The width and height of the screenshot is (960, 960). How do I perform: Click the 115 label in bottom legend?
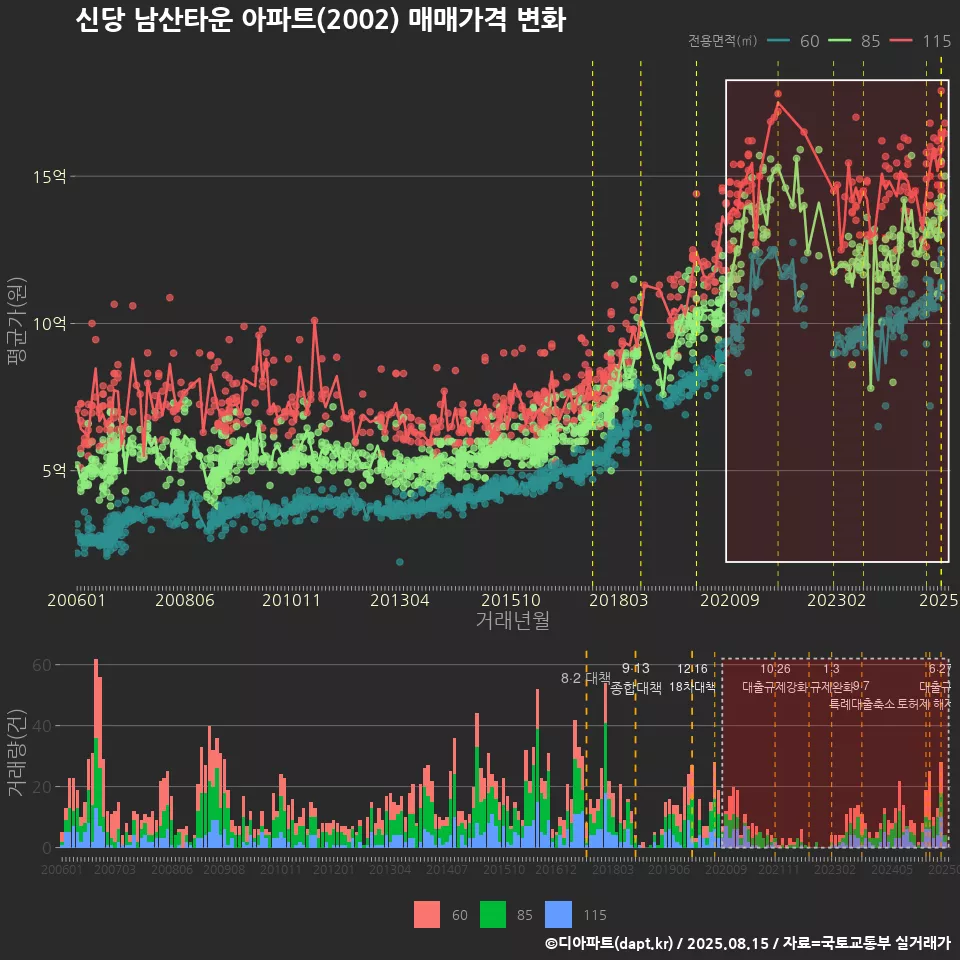594,915
